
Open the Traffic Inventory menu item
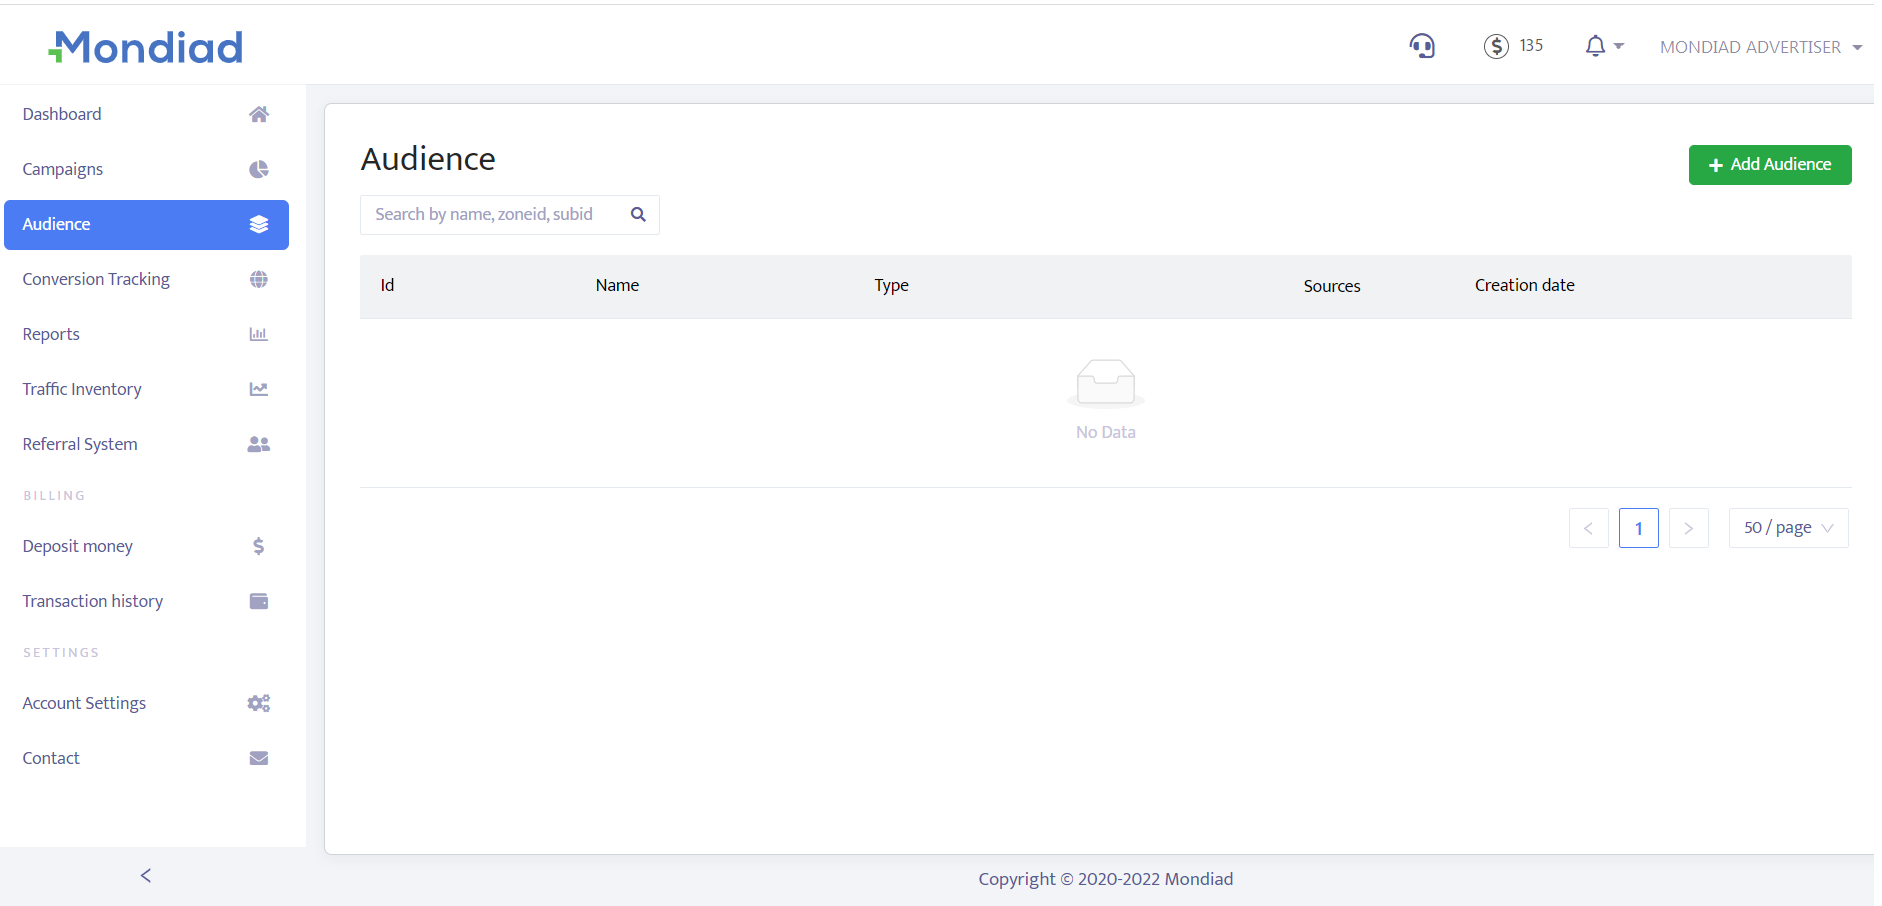point(82,389)
